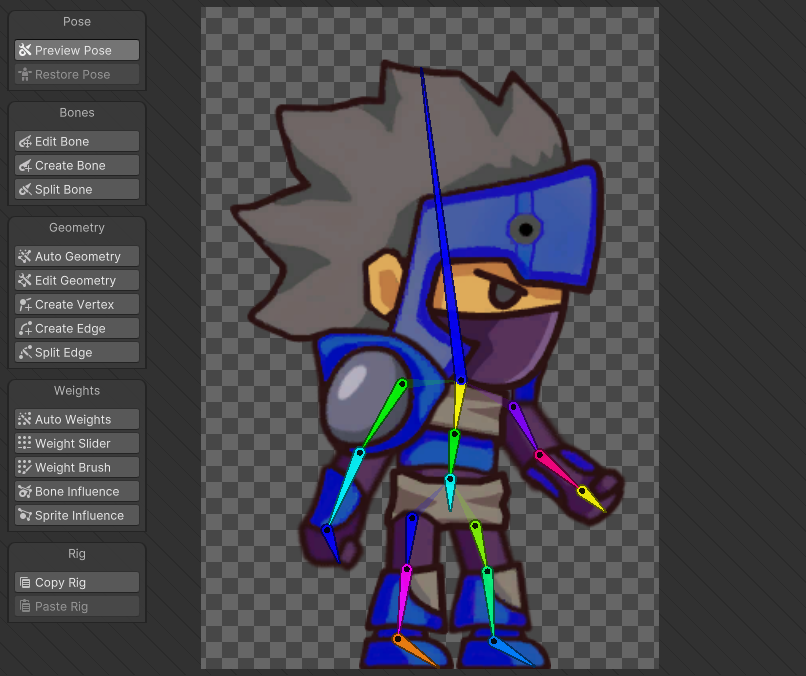Click the orange foot bone
The width and height of the screenshot is (806, 676).
point(417,652)
